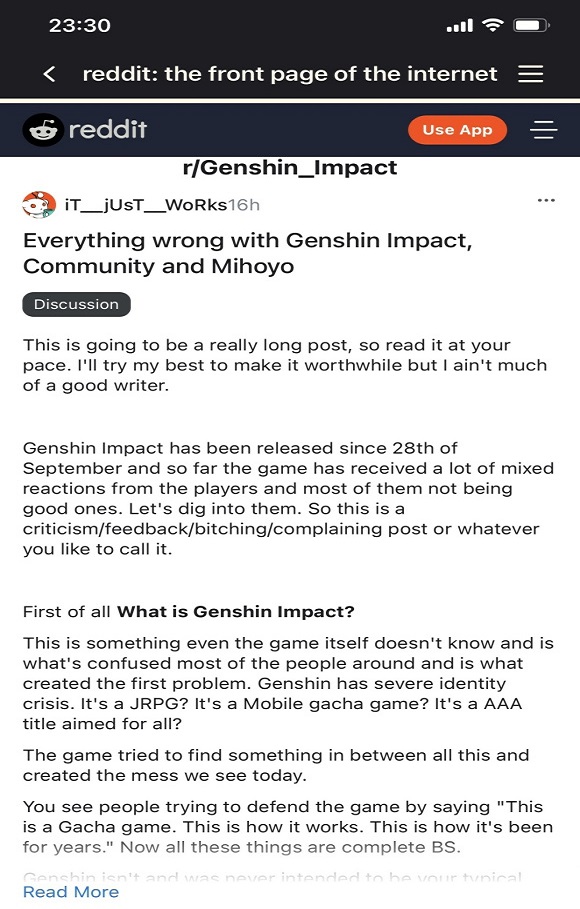The height and width of the screenshot is (909, 580).
Task: Click the Reddit Snoo logo
Action: coord(43,129)
